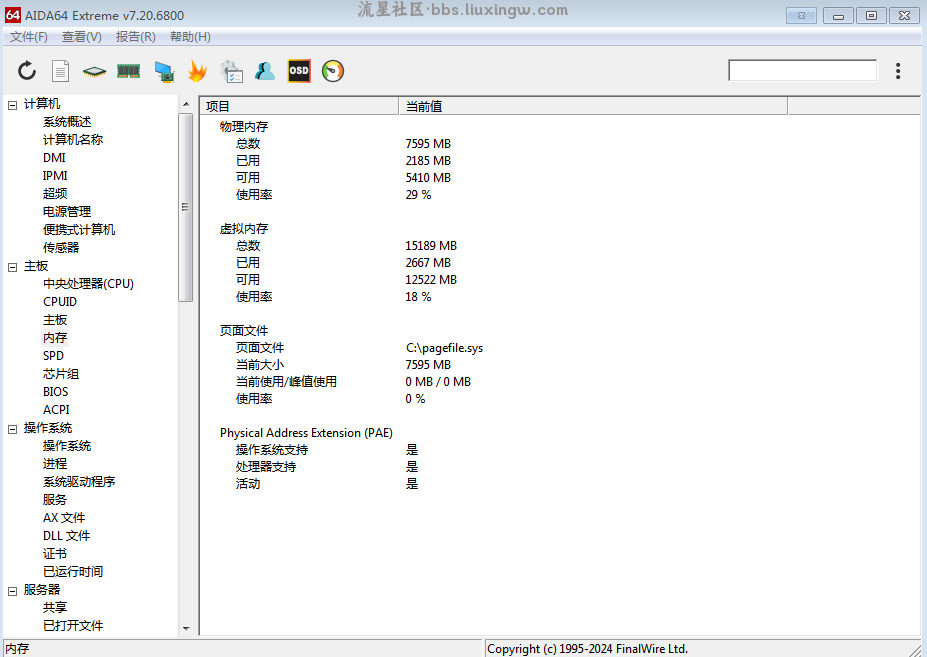Image resolution: width=927 pixels, height=657 pixels.
Task: Click the tree panel scrollbar thumb
Action: pyautogui.click(x=186, y=208)
